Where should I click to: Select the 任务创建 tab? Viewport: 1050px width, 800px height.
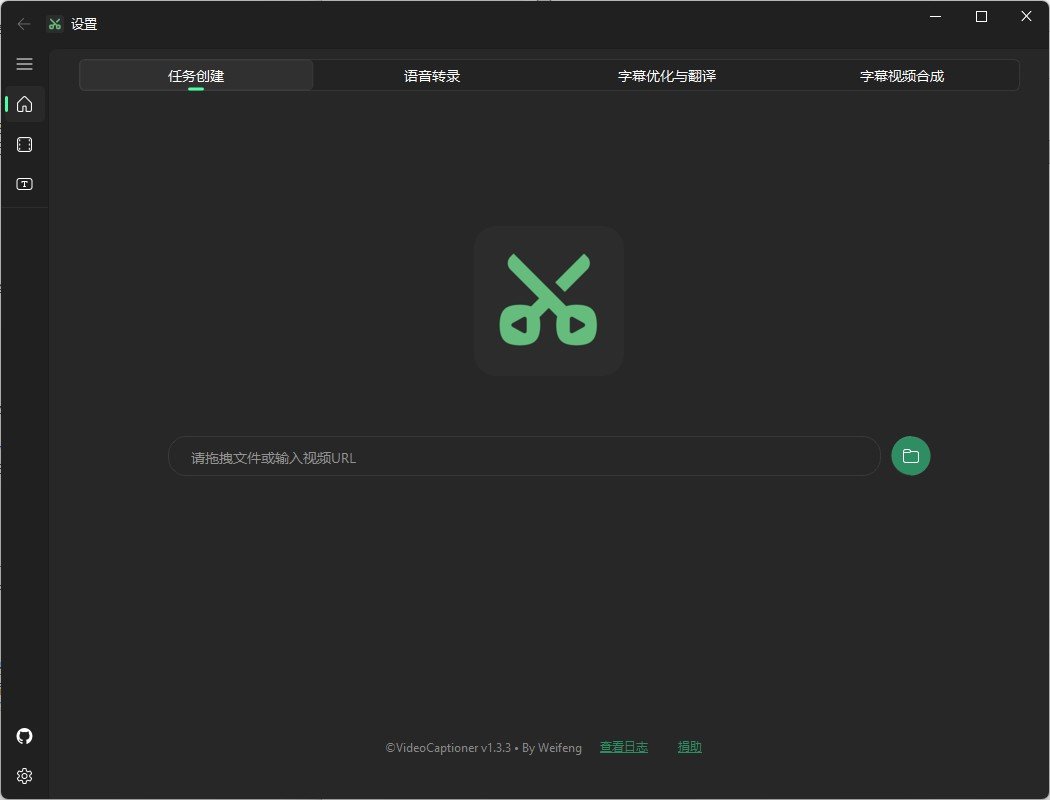(196, 76)
